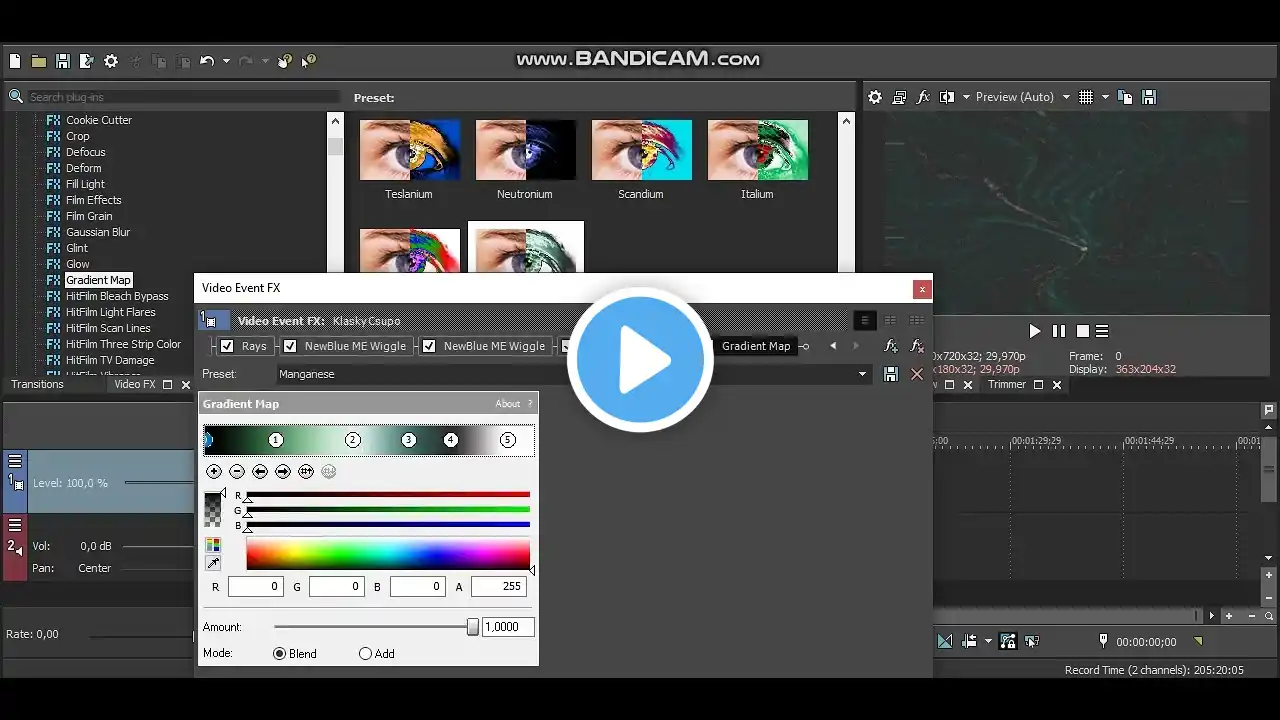
Task: Click the large blue play overlay button
Action: coord(640,360)
